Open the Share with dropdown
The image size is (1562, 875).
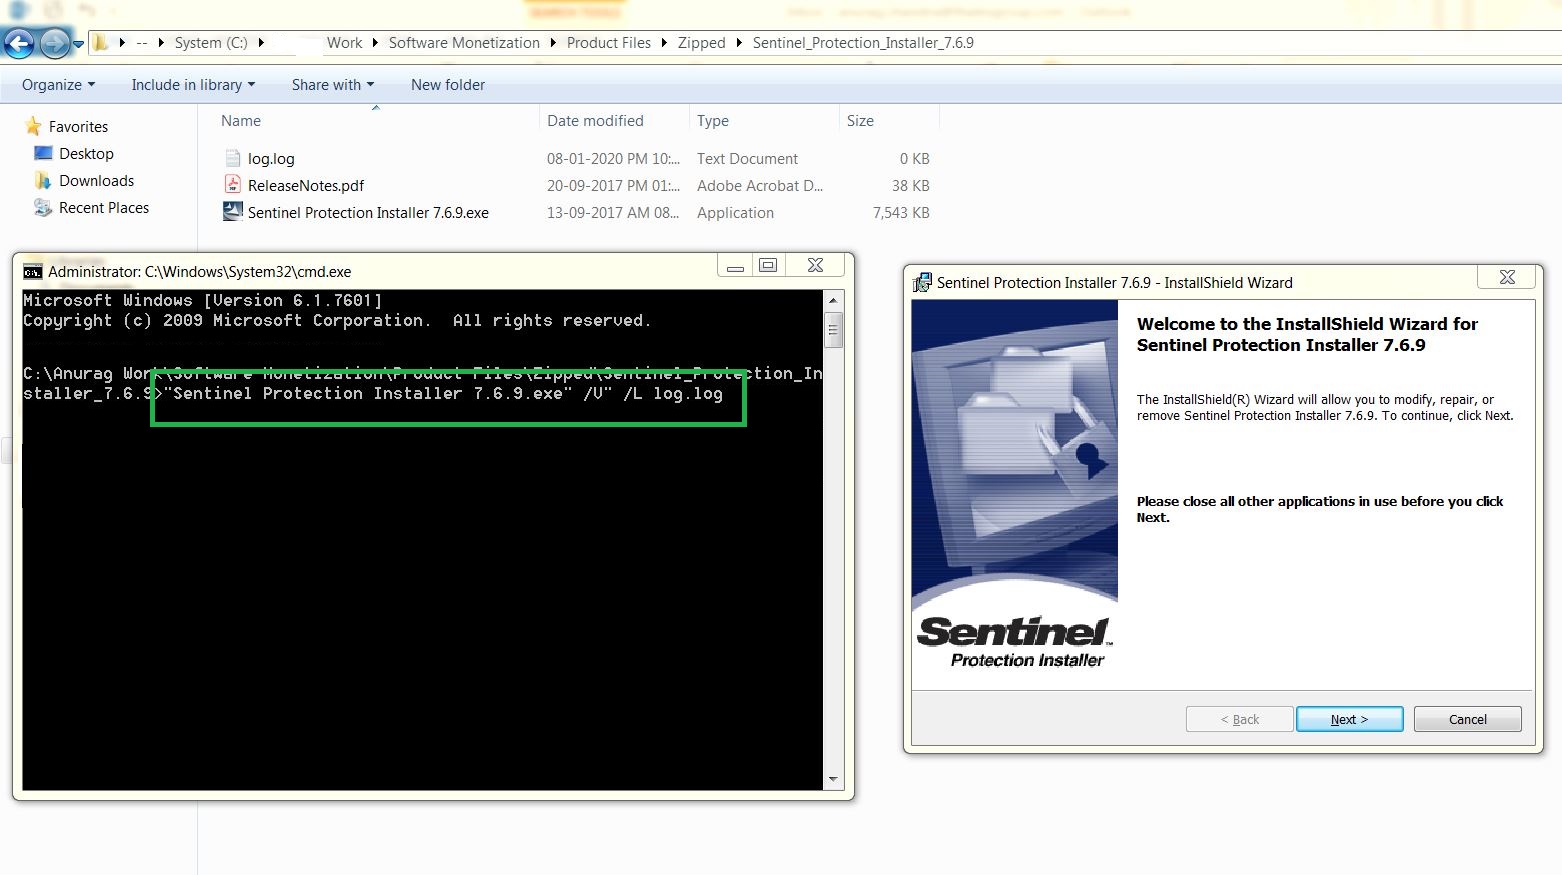[331, 85]
